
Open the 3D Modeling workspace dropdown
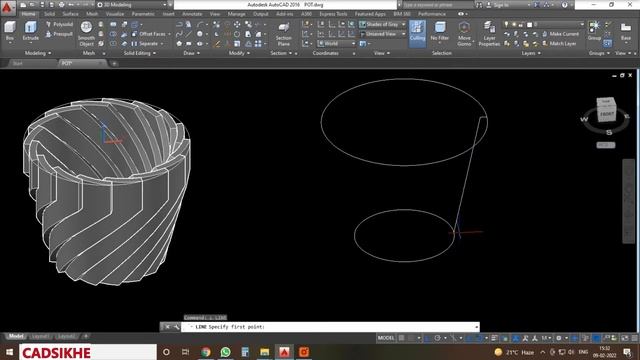tap(132, 5)
